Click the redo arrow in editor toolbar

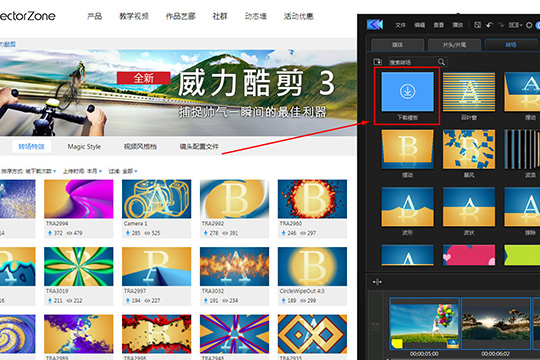(501, 25)
